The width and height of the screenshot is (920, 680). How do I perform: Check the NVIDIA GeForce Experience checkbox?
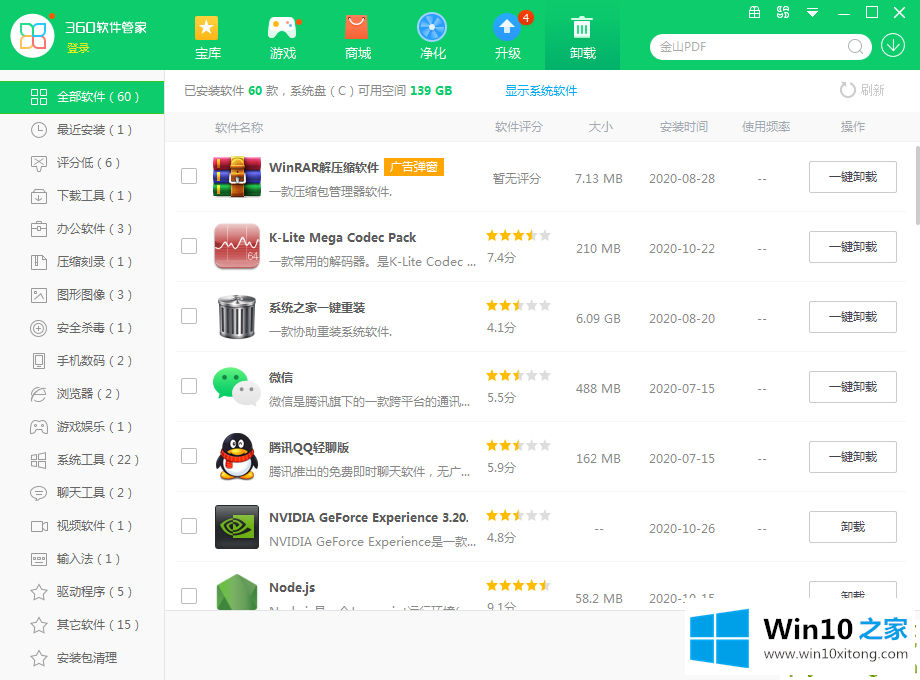point(189,526)
